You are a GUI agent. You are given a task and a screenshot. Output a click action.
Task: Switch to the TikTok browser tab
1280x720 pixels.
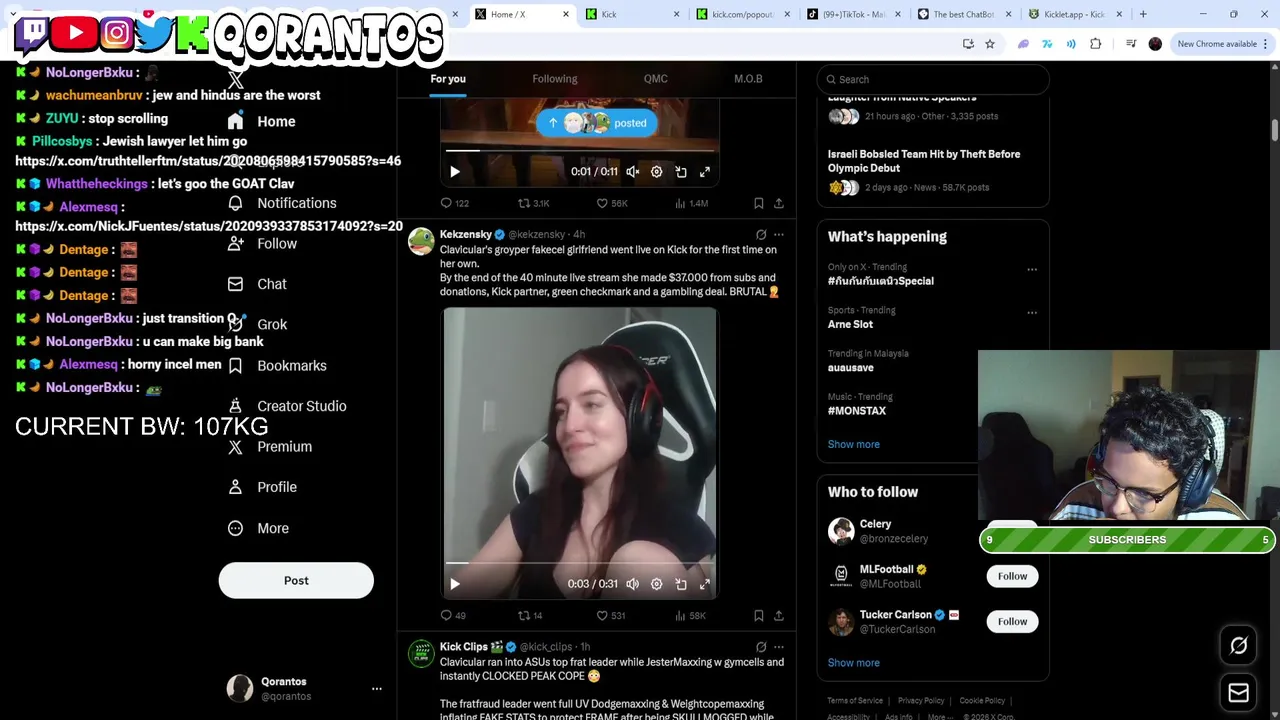[x=852, y=14]
